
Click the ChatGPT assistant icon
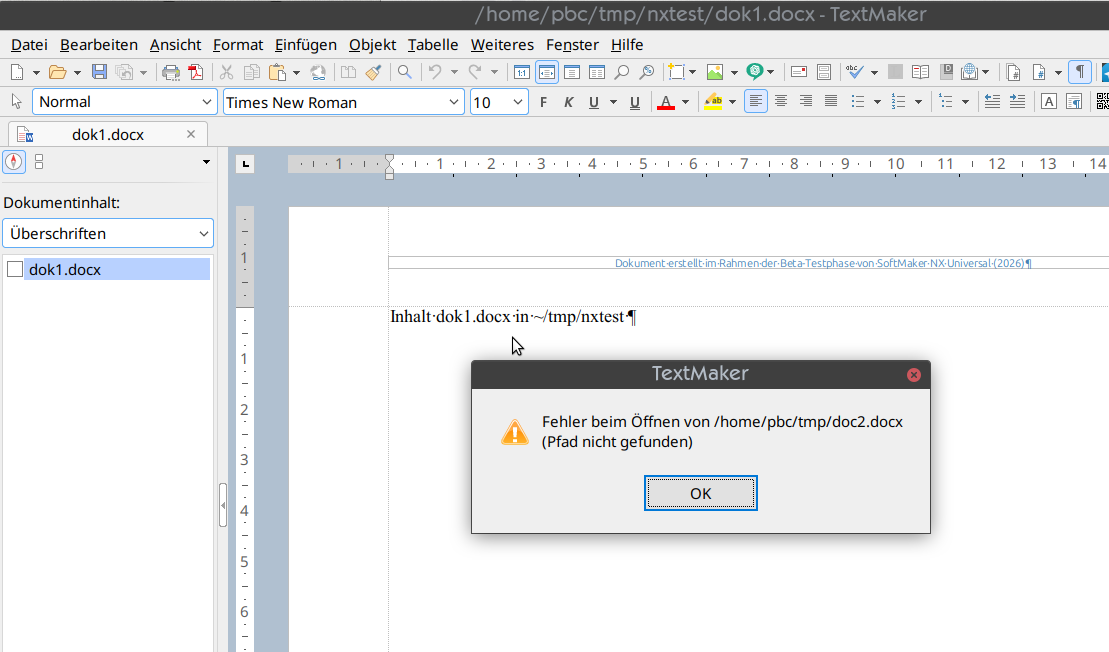[x=755, y=72]
